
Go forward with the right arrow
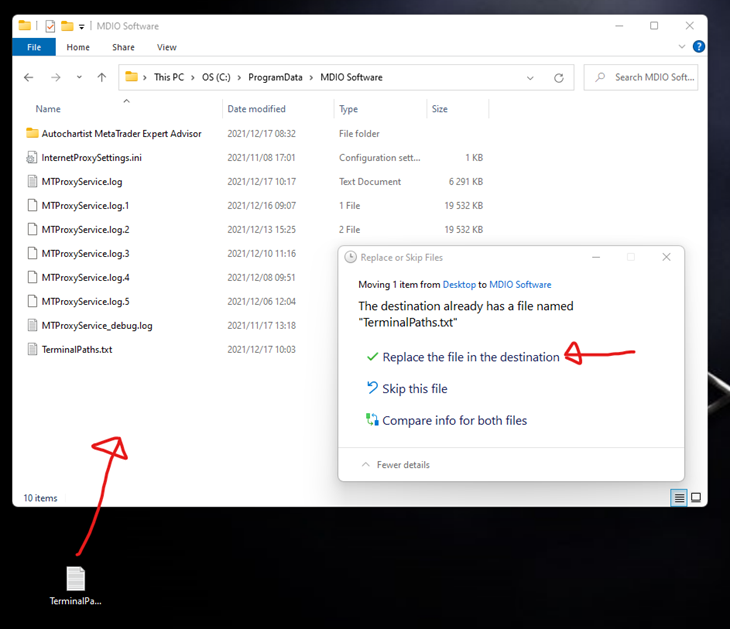click(x=55, y=77)
